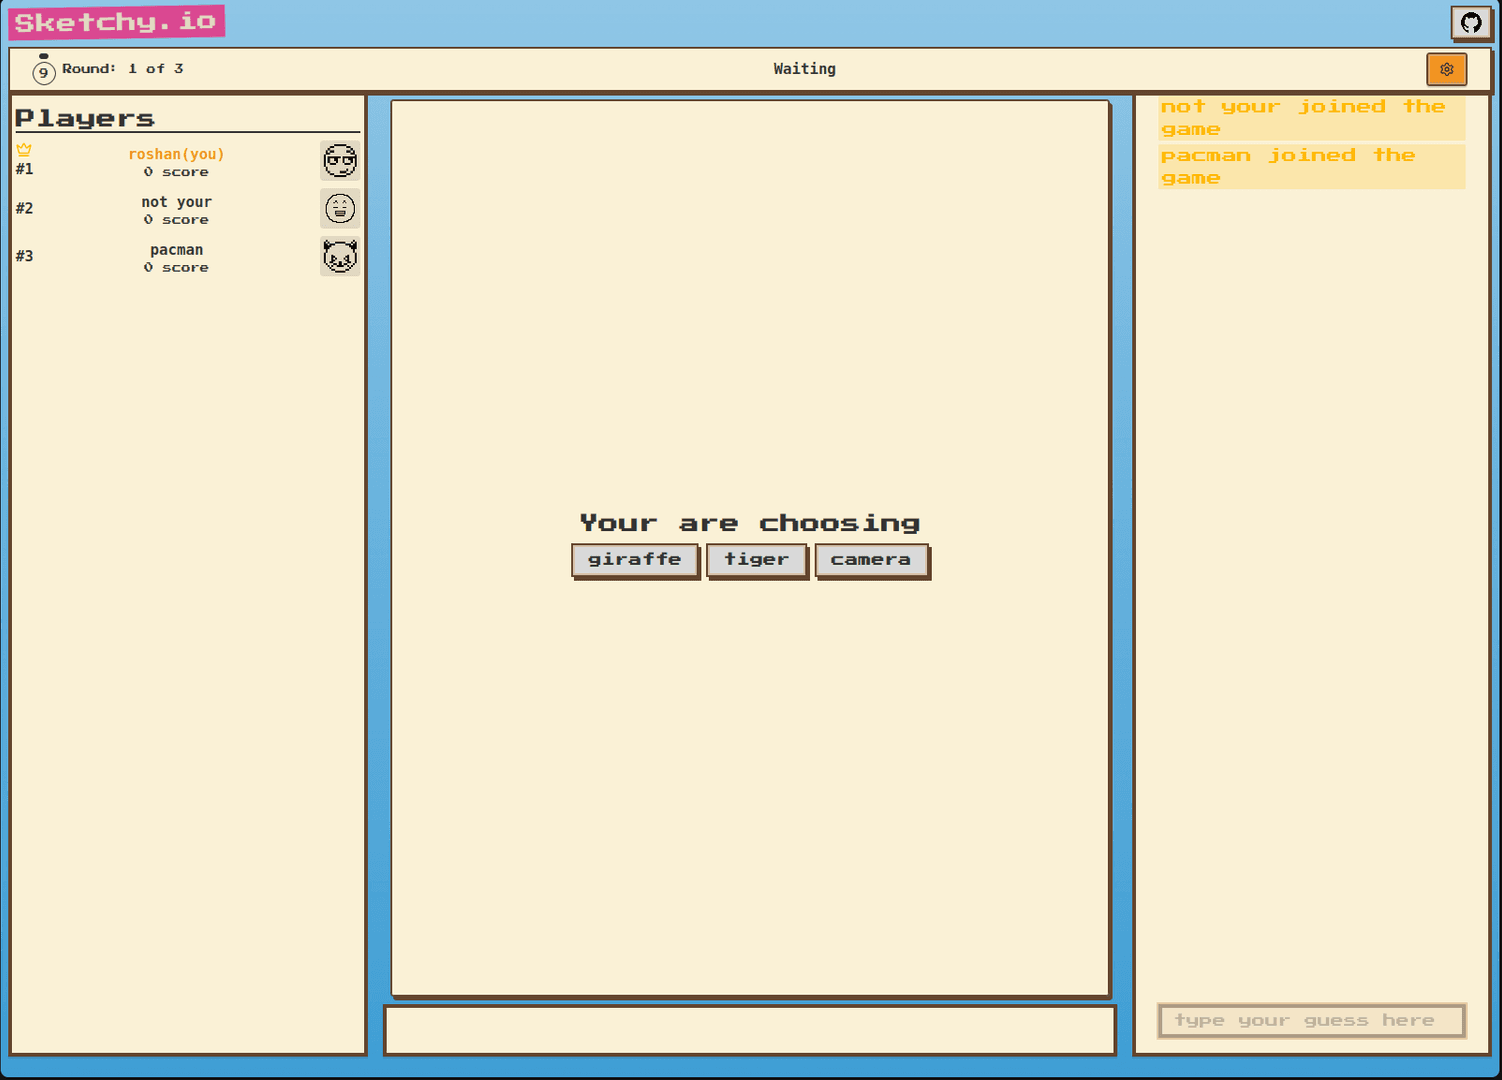Click roshan's '0 score' text
Screen dimensions: 1502x1080
point(176,172)
